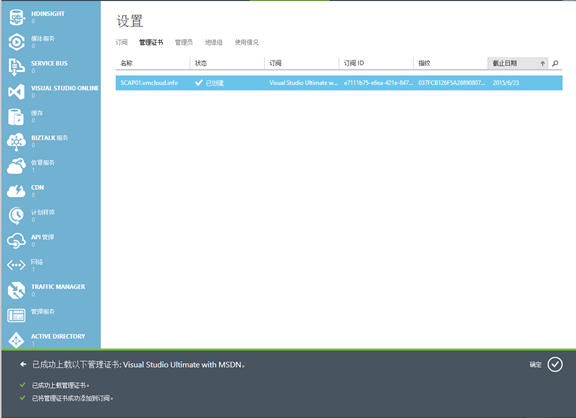The height and width of the screenshot is (418, 576).
Task: Switch to the 地缘组 tab
Action: (214, 42)
